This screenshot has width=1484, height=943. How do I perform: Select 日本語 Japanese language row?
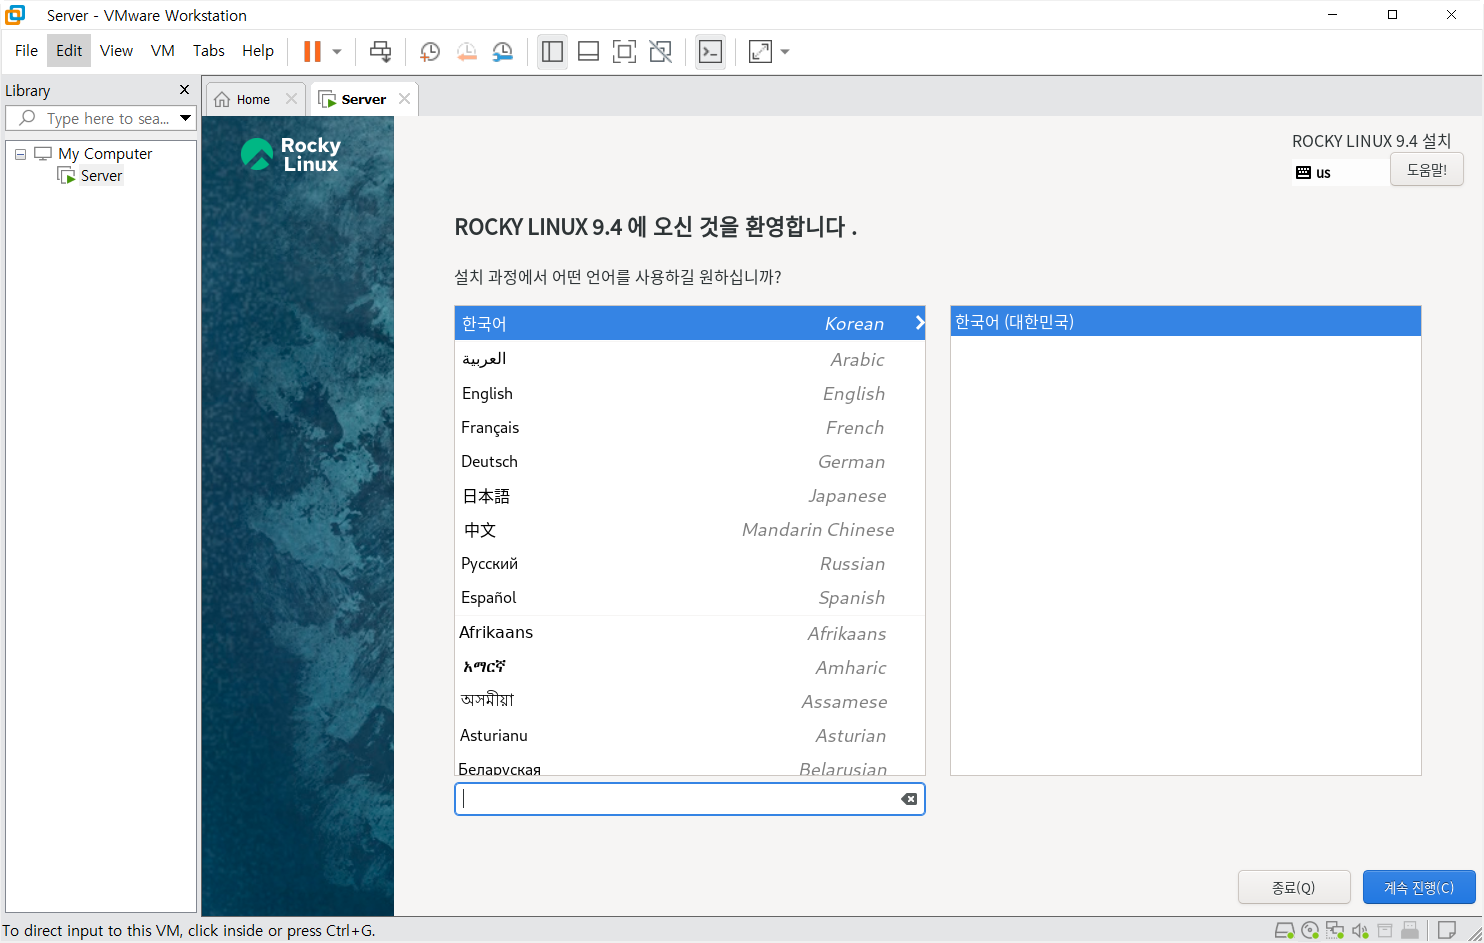pos(690,495)
